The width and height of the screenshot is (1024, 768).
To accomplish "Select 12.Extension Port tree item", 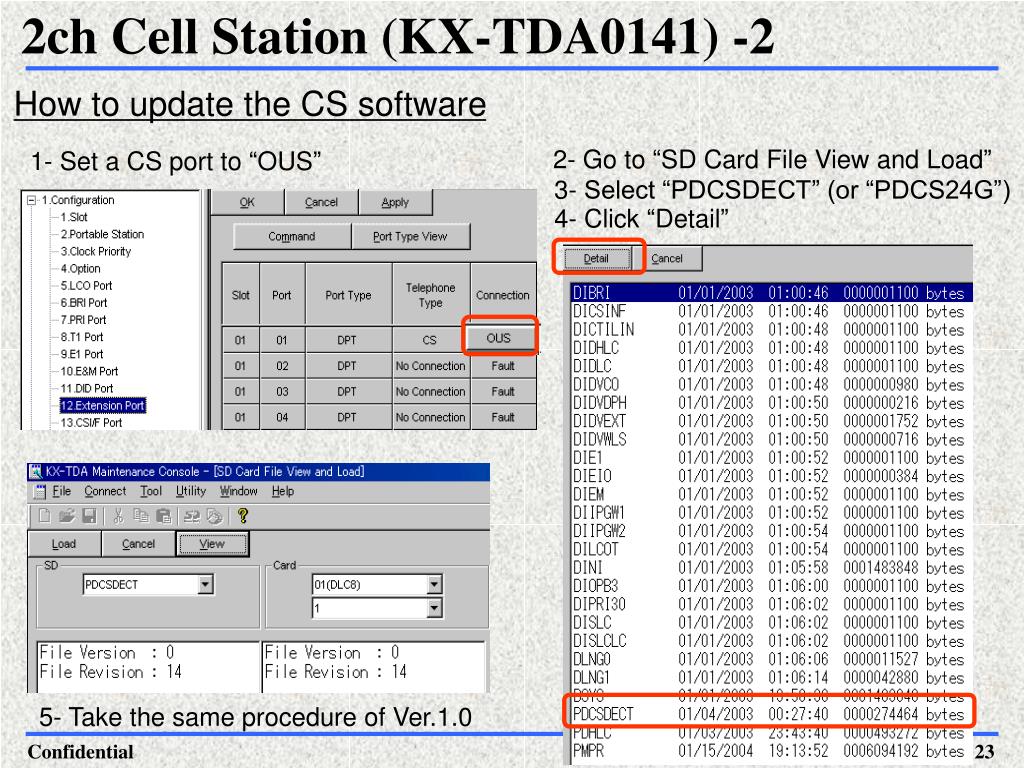I will click(103, 406).
